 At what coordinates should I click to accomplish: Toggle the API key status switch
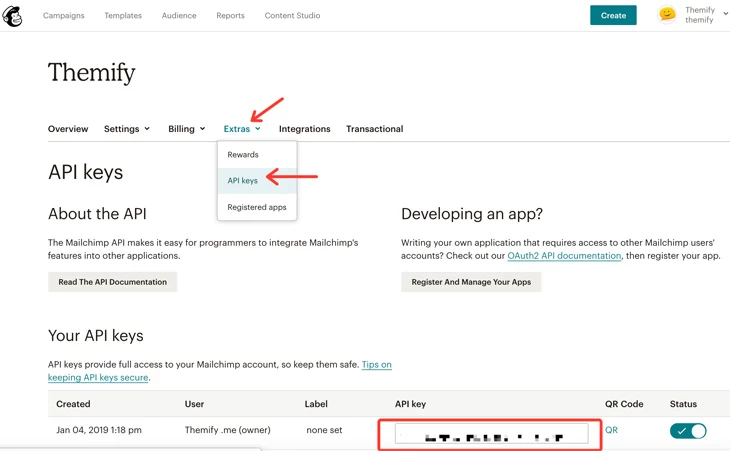[x=688, y=431]
